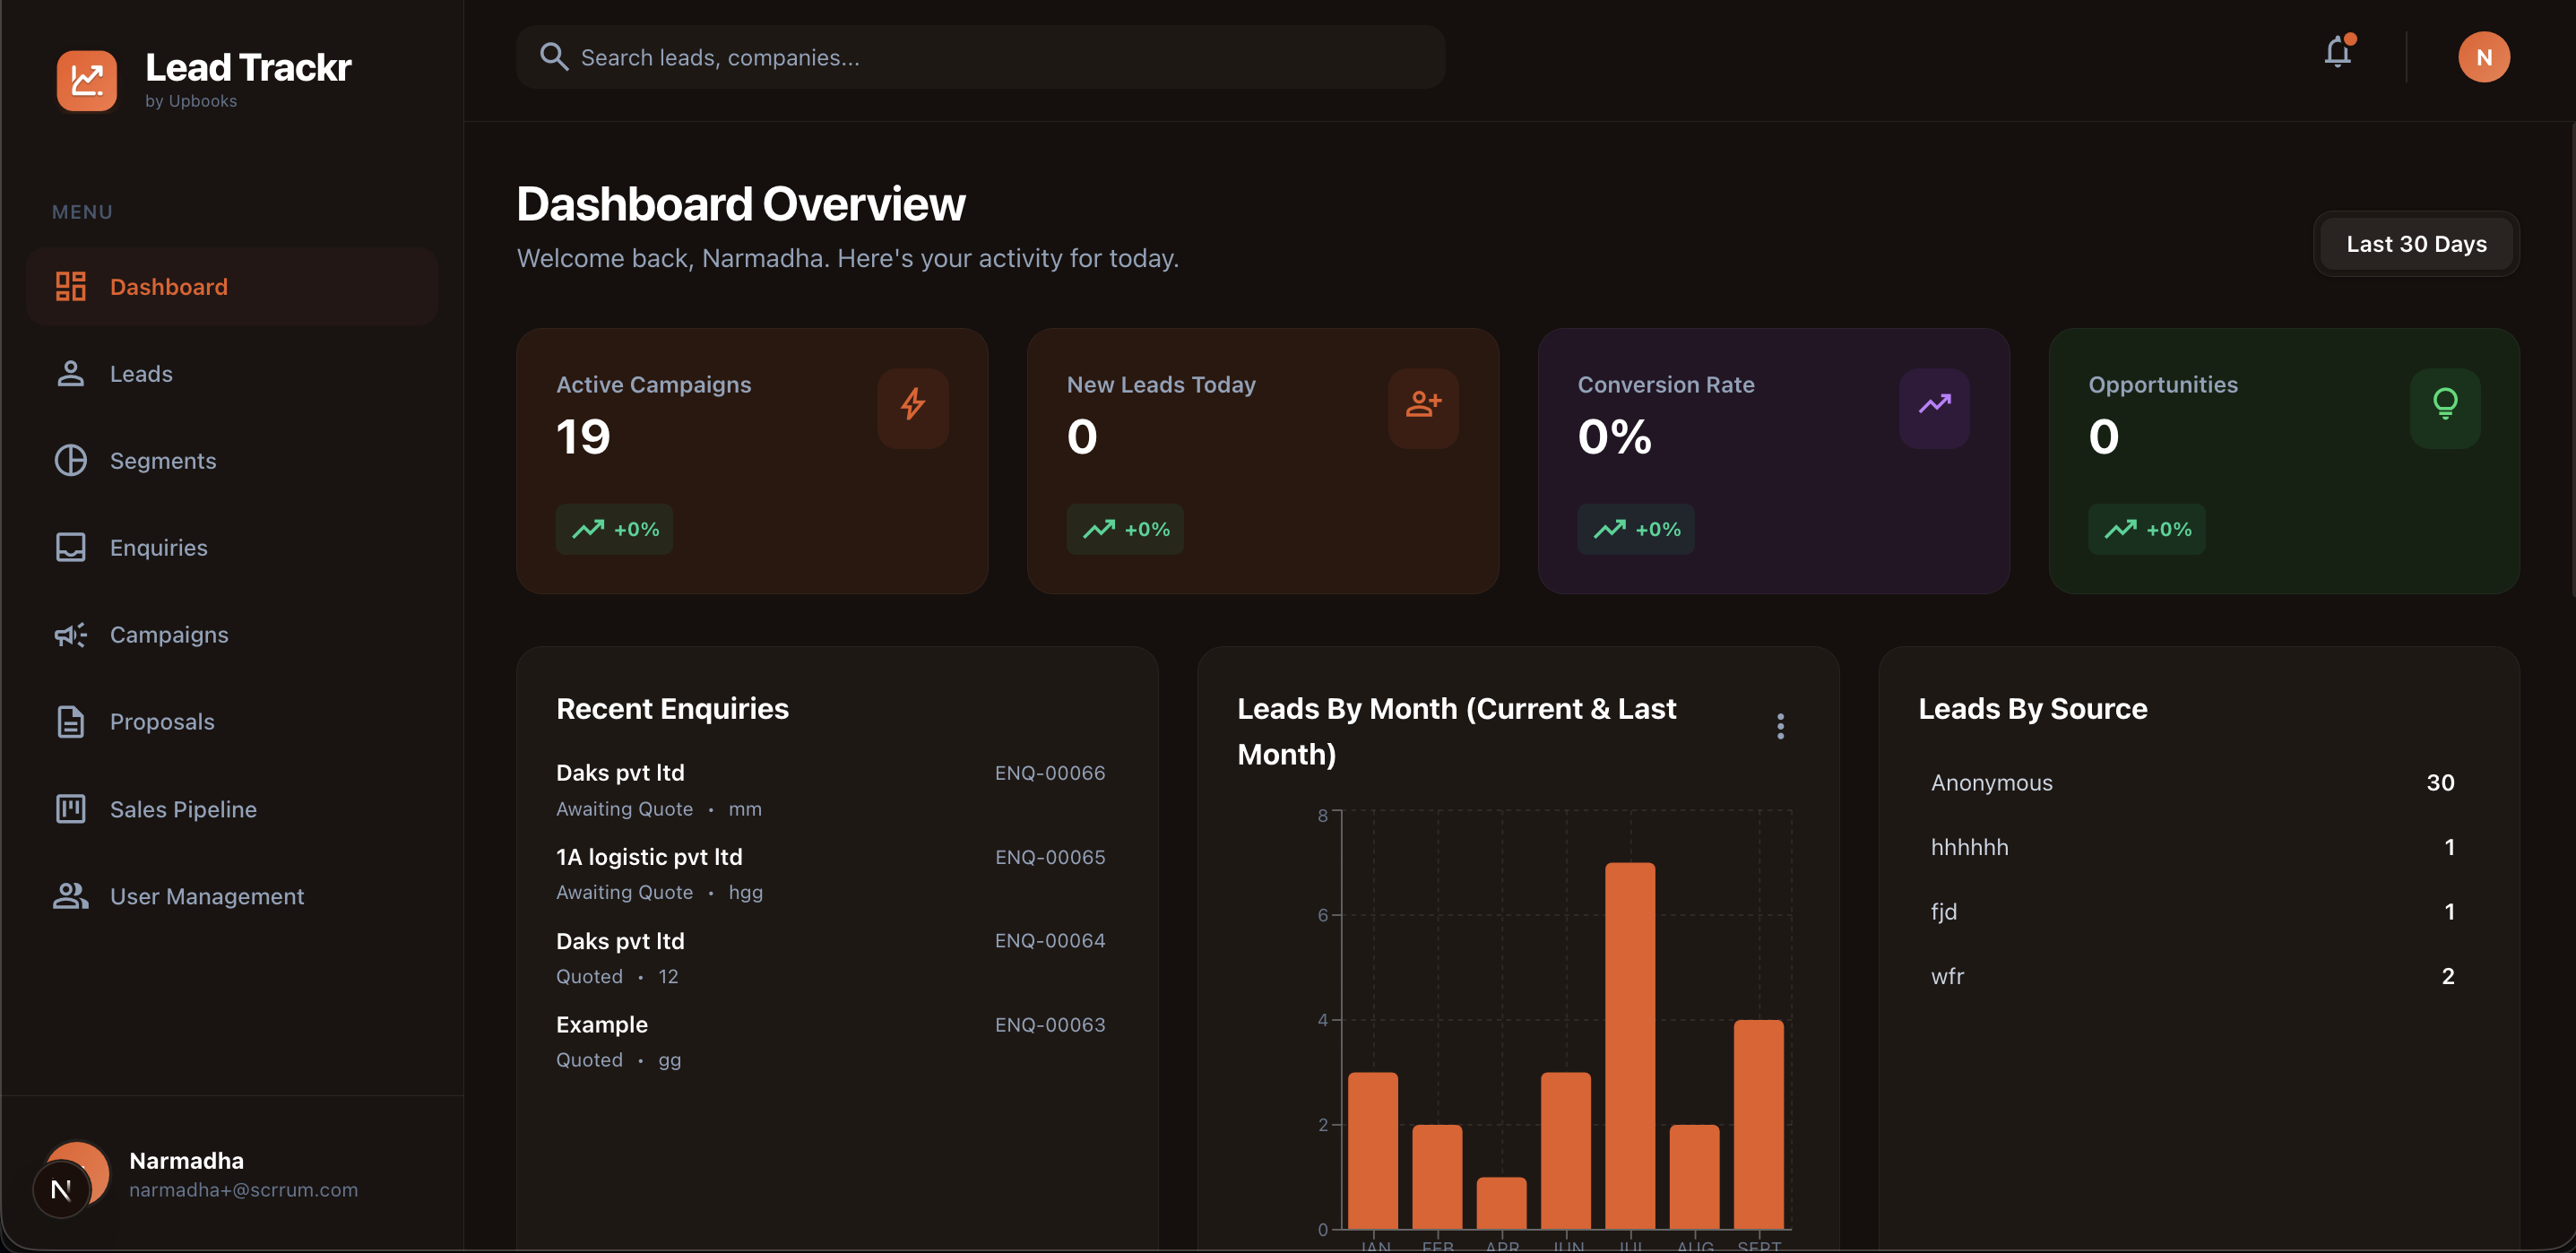This screenshot has height=1253, width=2576.
Task: Click the search magnifier icon
Action: click(x=553, y=57)
